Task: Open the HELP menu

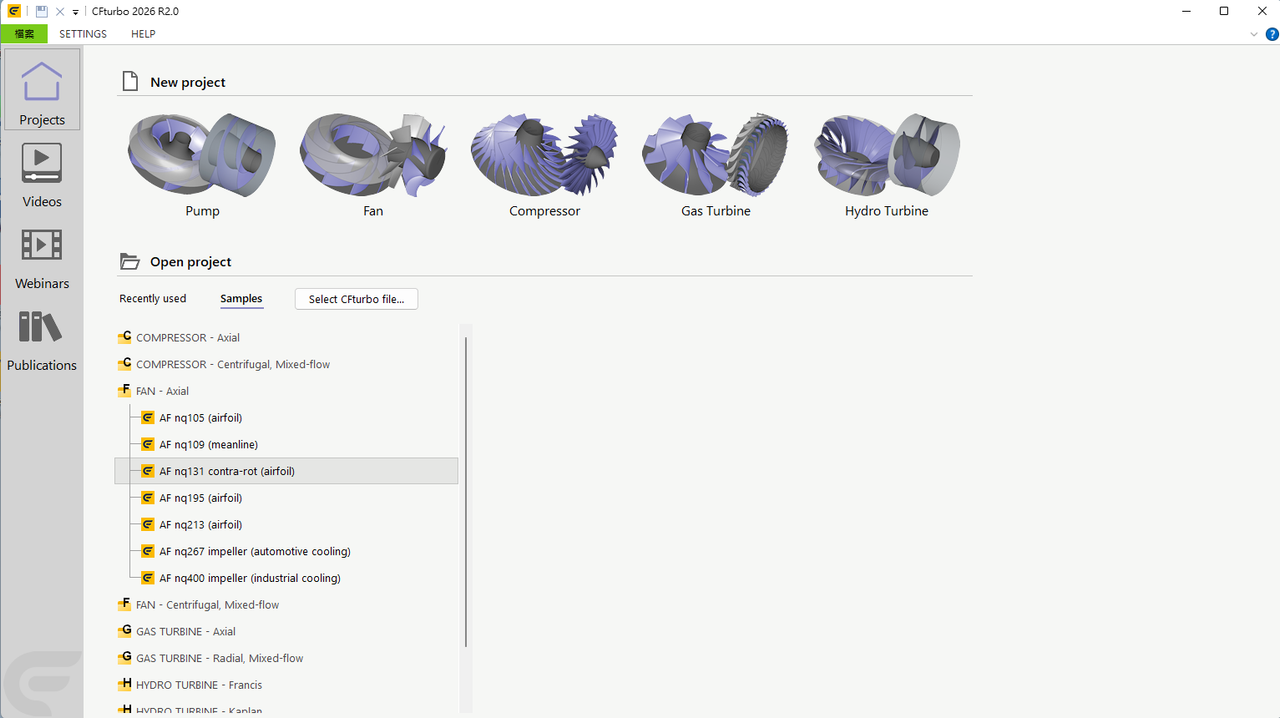Action: (x=143, y=34)
